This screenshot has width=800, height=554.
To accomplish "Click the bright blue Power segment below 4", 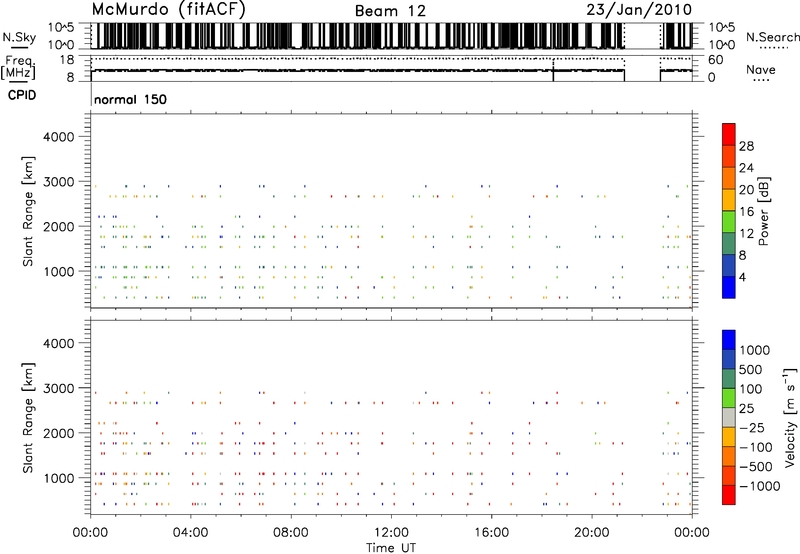I will pyautogui.click(x=729, y=287).
